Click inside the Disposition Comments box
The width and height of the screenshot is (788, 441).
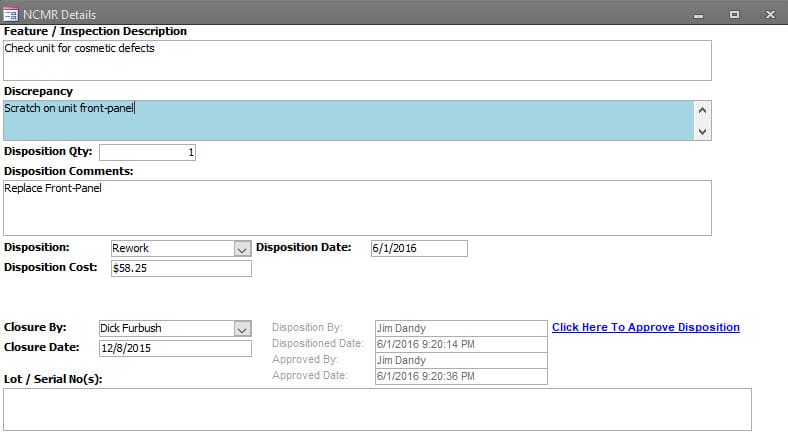click(x=357, y=208)
